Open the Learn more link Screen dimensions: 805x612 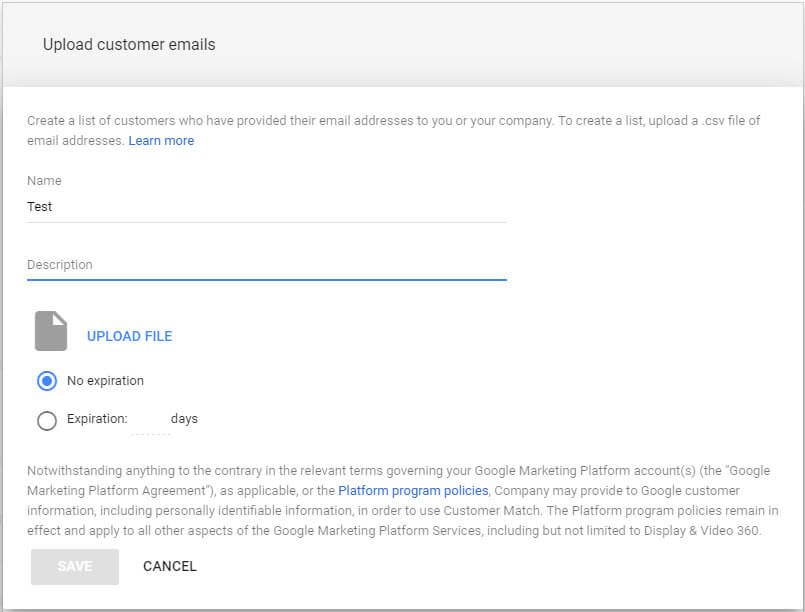161,141
